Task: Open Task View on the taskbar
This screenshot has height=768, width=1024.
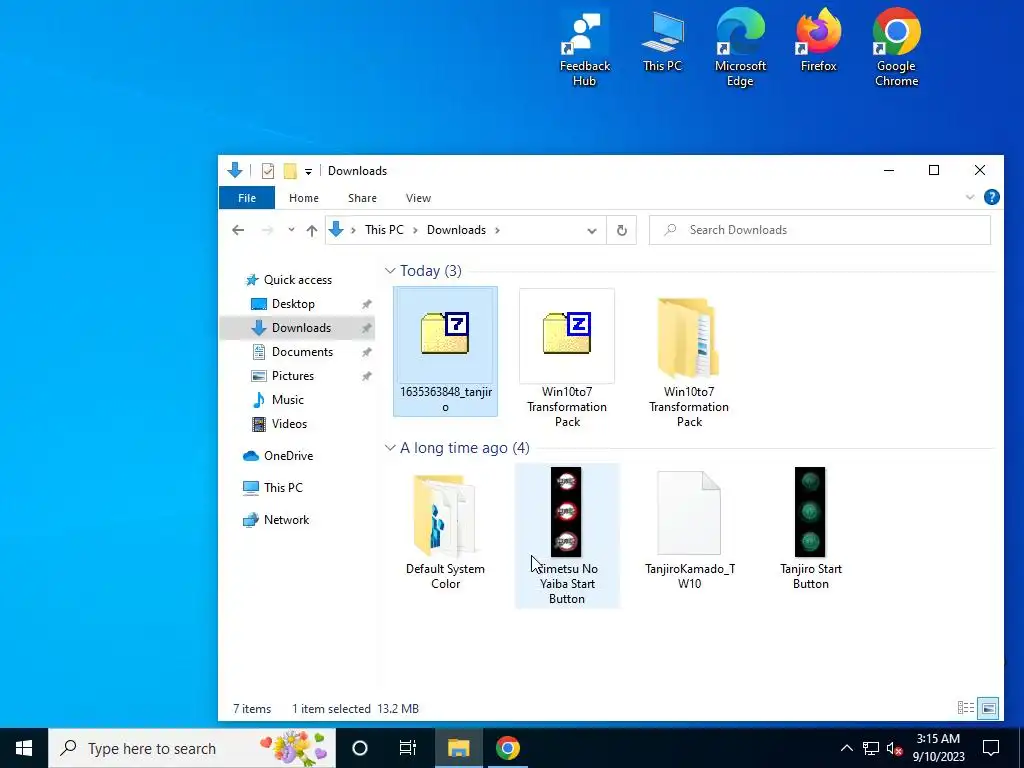Action: pos(408,748)
